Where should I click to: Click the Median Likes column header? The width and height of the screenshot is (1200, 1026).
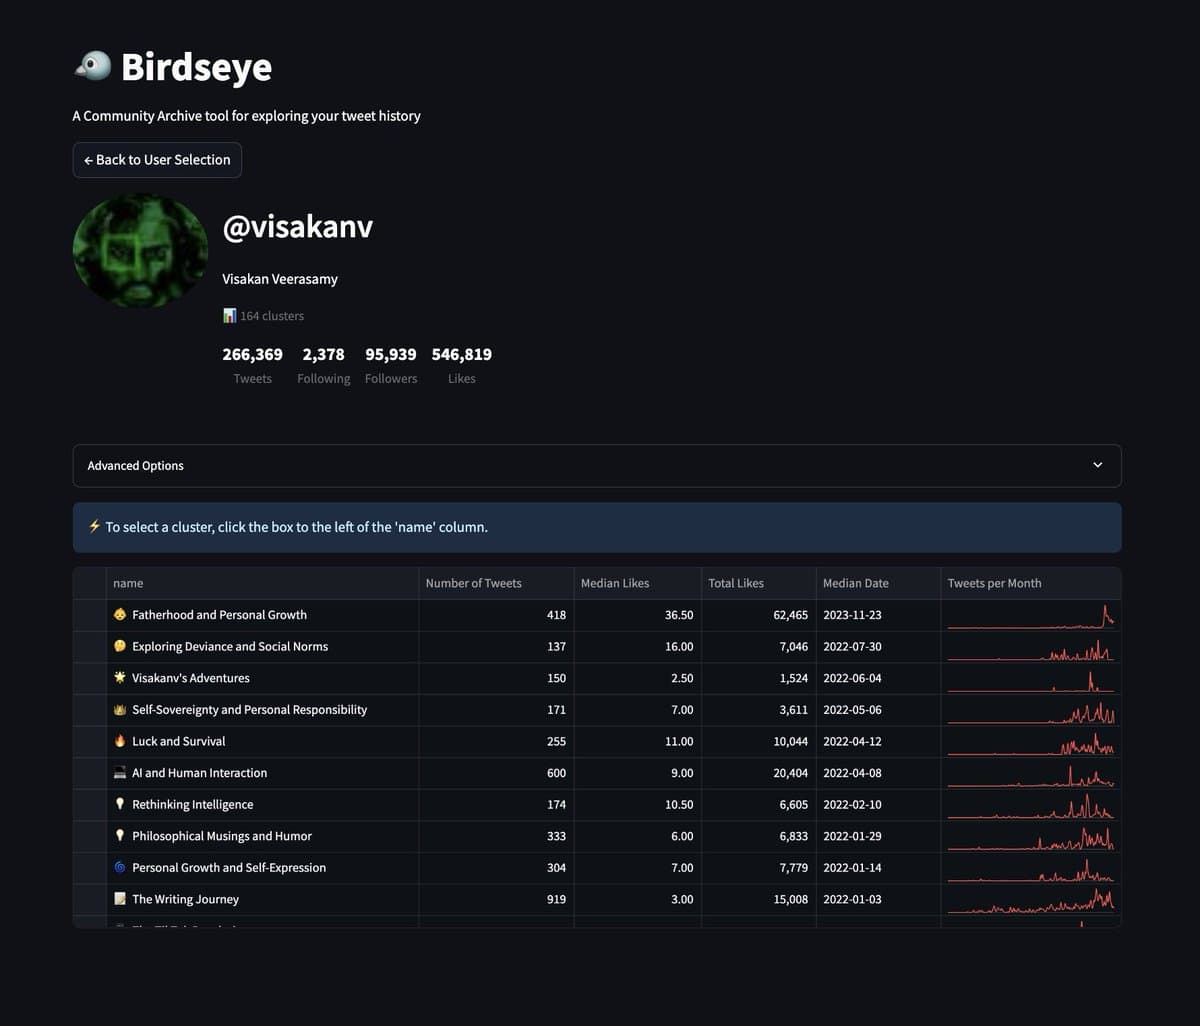coord(615,583)
